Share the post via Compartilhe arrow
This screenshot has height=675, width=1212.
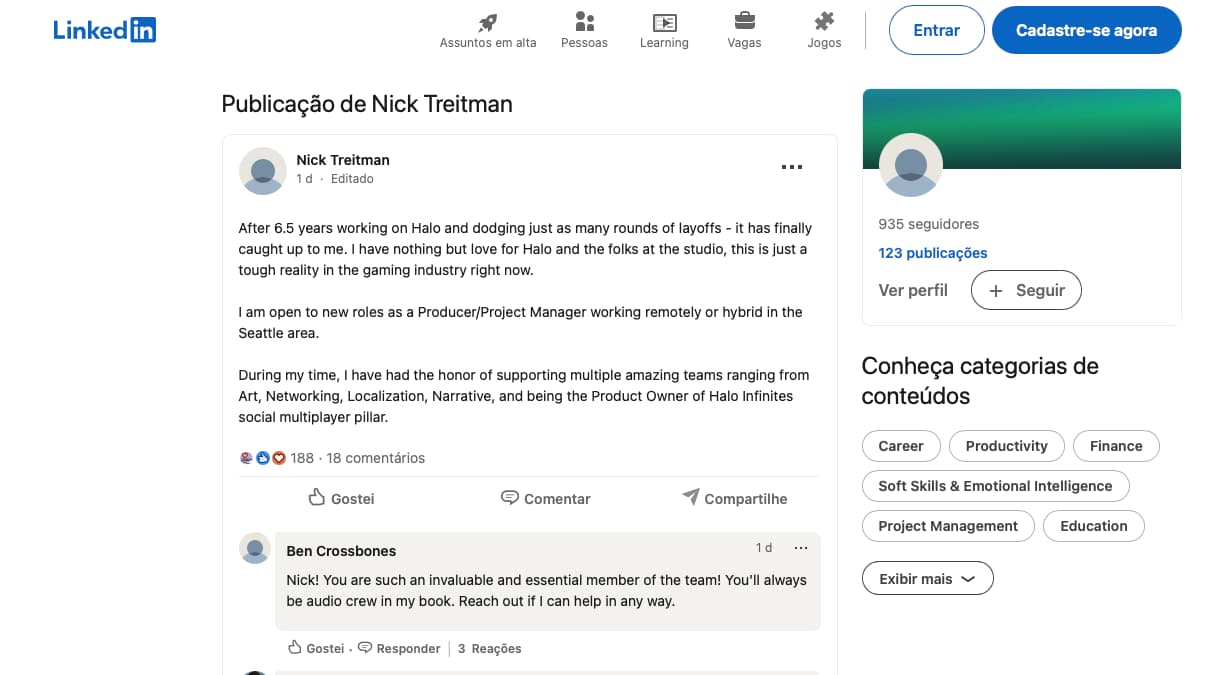coord(734,498)
